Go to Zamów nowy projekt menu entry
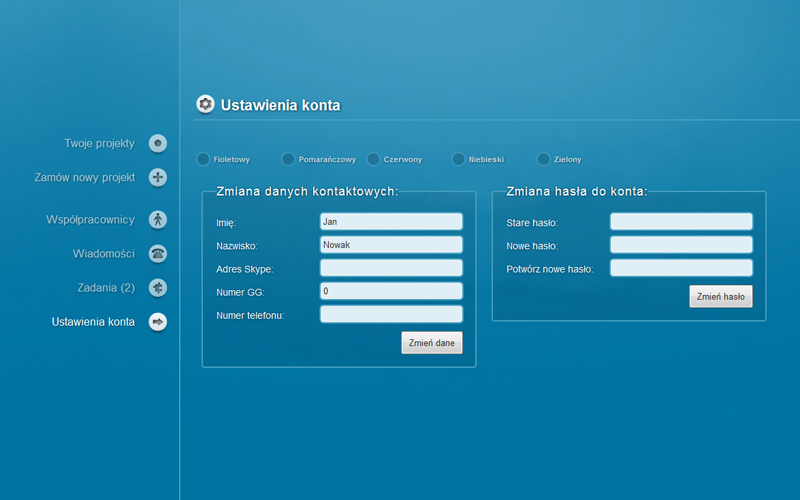Image resolution: width=800 pixels, height=500 pixels. click(x=85, y=178)
